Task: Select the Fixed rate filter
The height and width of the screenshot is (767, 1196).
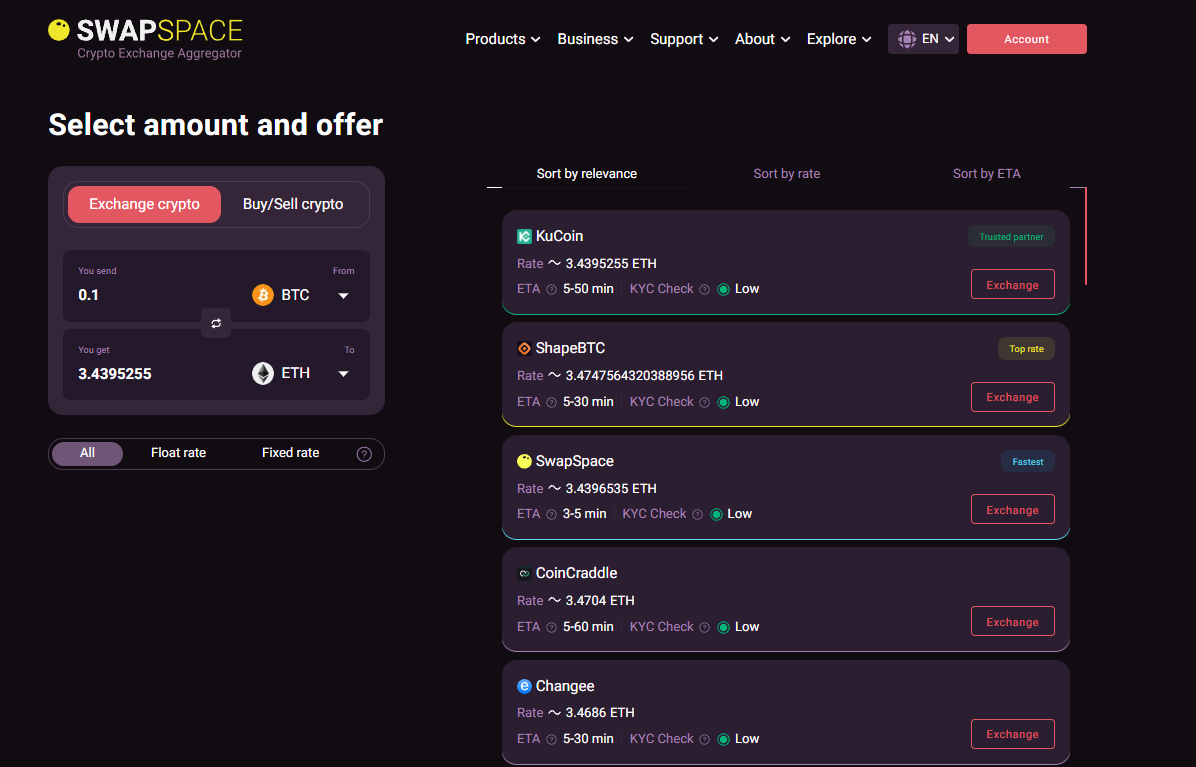Action: [x=290, y=453]
